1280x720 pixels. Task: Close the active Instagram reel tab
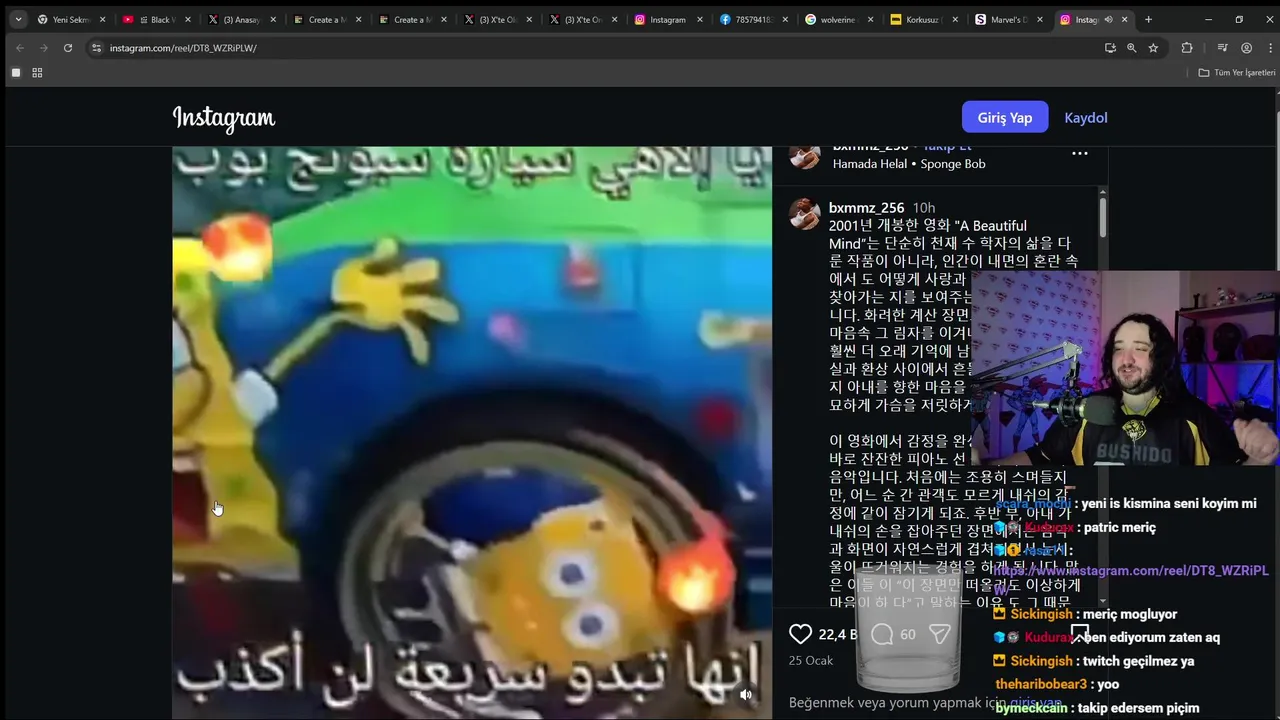tap(1126, 19)
